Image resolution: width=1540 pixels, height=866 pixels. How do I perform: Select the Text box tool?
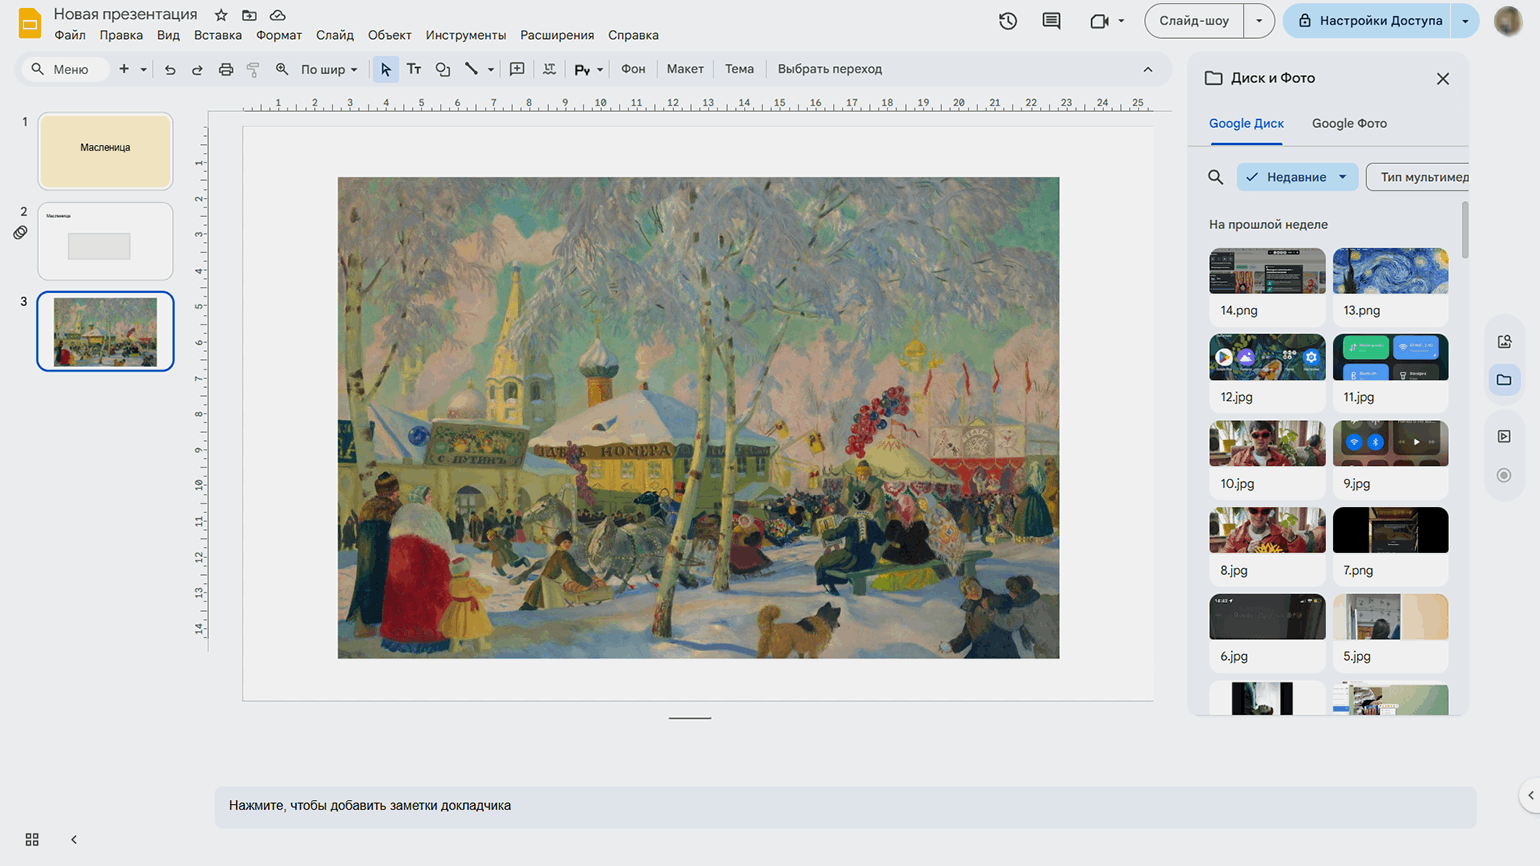[414, 69]
